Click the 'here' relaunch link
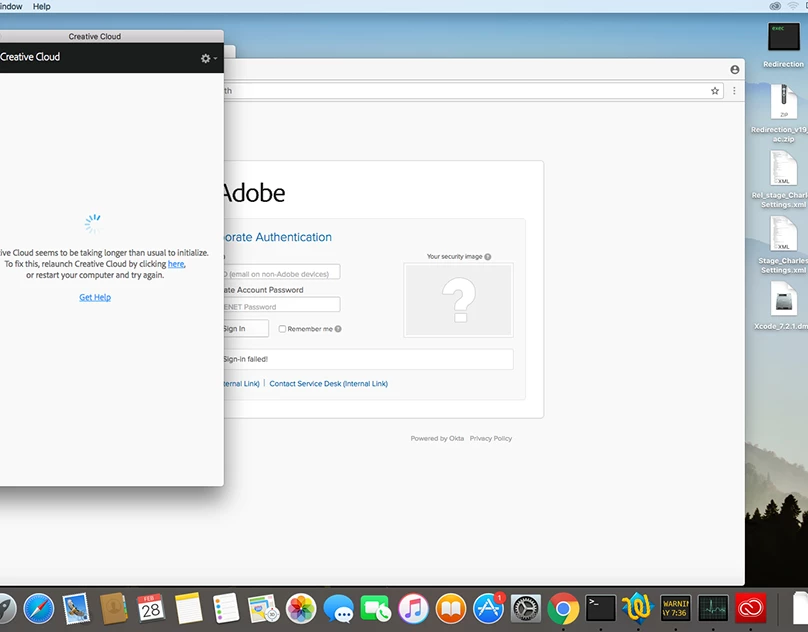This screenshot has width=808, height=632. pos(176,264)
